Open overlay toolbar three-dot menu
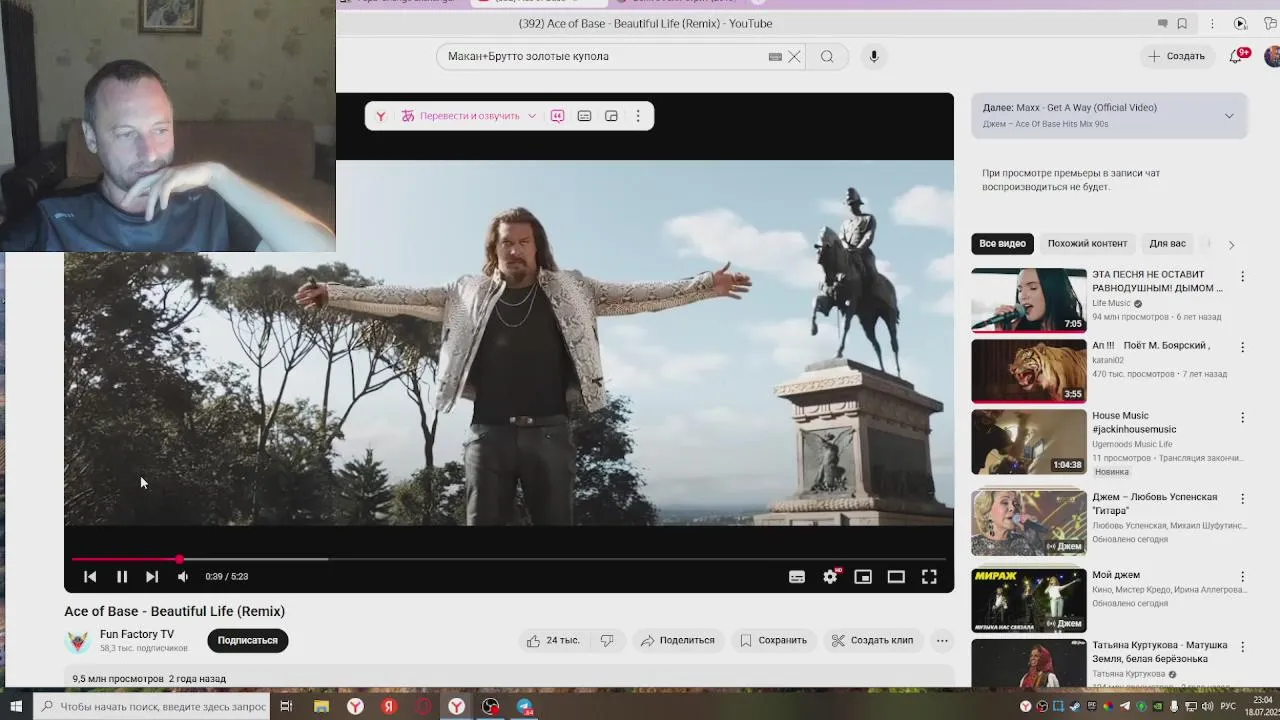This screenshot has width=1280, height=720. tap(638, 116)
